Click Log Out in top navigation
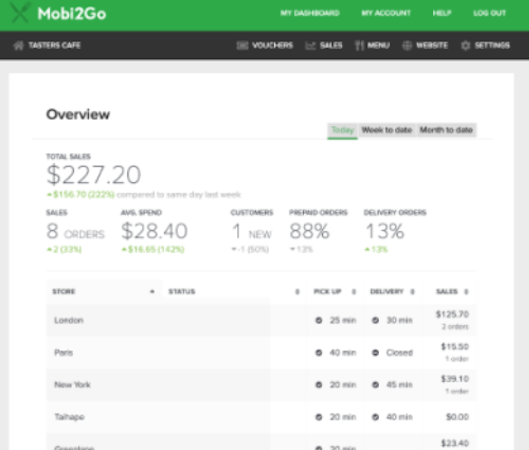The height and width of the screenshot is (450, 529). (x=490, y=13)
